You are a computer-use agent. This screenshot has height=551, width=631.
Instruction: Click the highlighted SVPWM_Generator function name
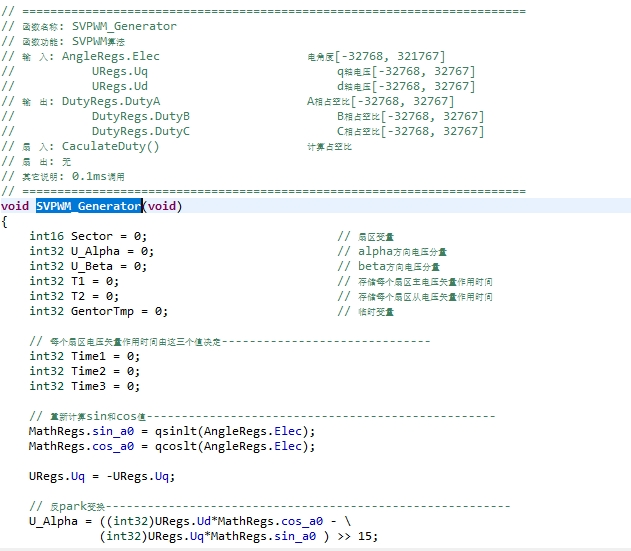pyautogui.click(x=89, y=206)
